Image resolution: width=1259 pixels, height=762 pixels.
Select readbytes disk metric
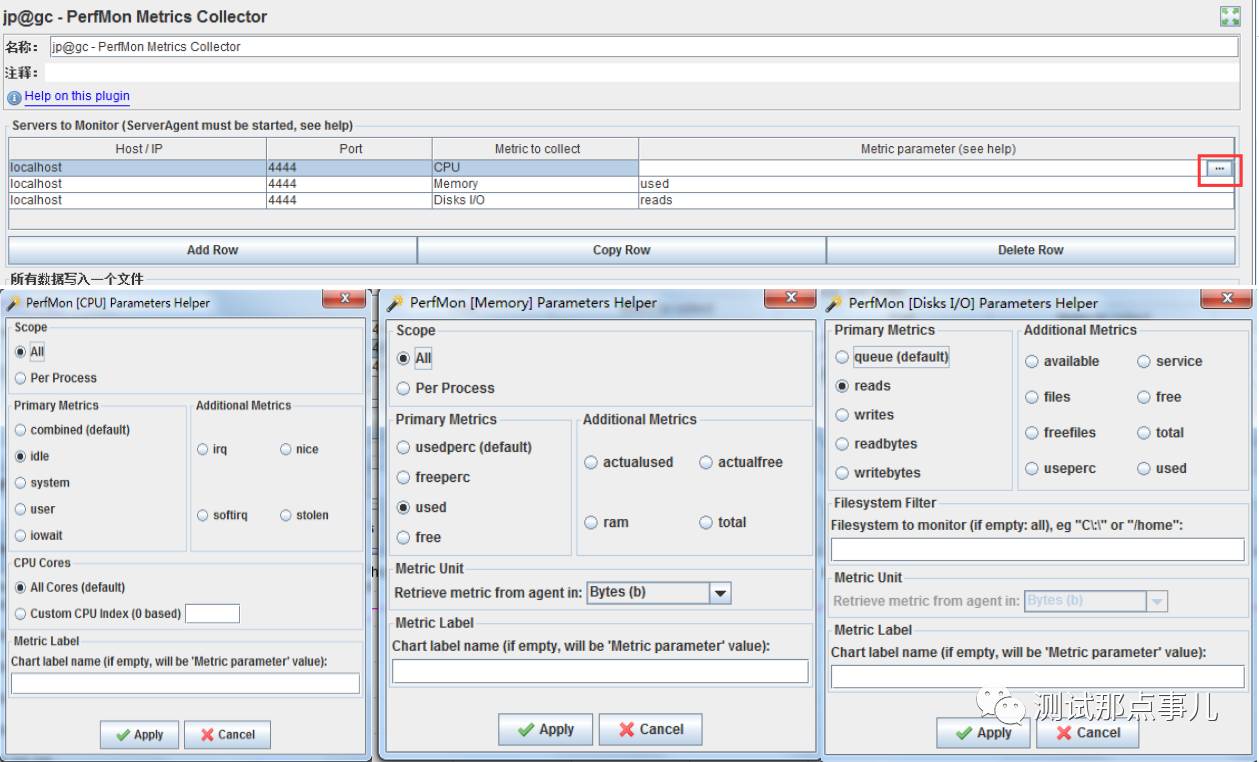(x=876, y=444)
